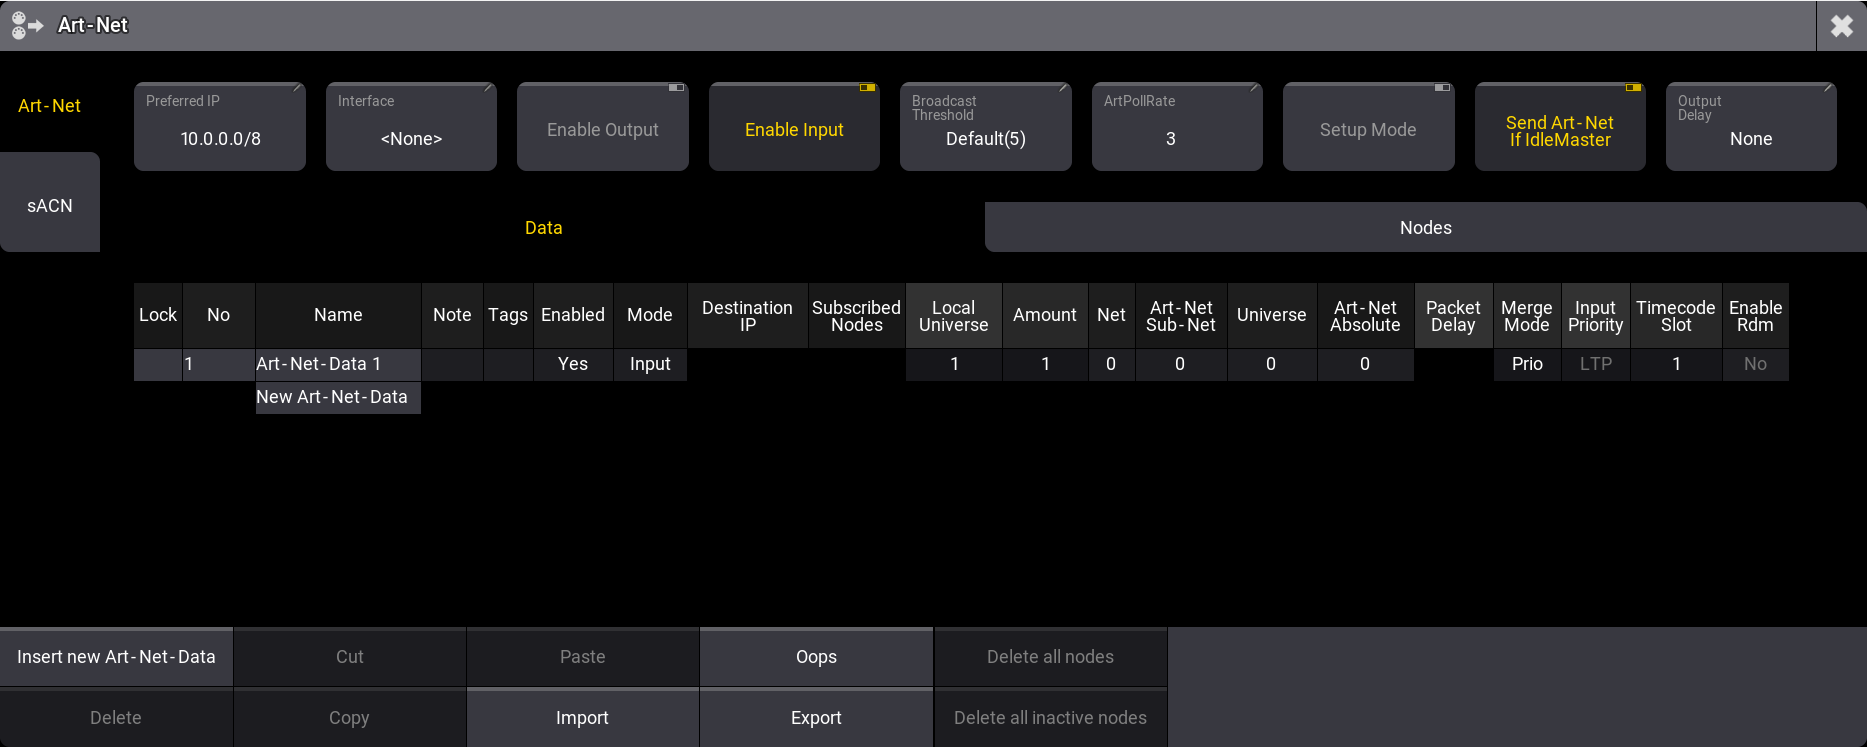Toggle Enable Input off

pyautogui.click(x=794, y=129)
